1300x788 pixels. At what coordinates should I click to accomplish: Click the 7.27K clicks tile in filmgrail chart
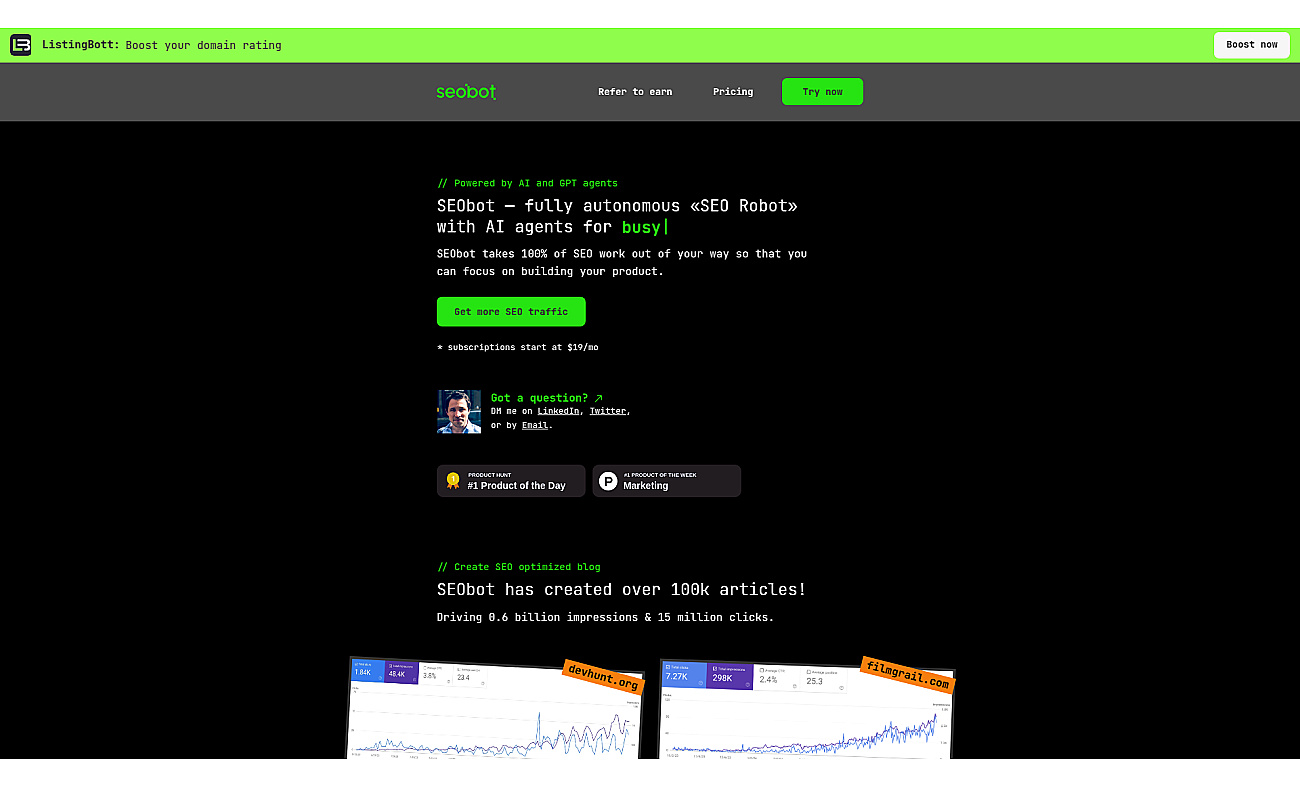[685, 674]
